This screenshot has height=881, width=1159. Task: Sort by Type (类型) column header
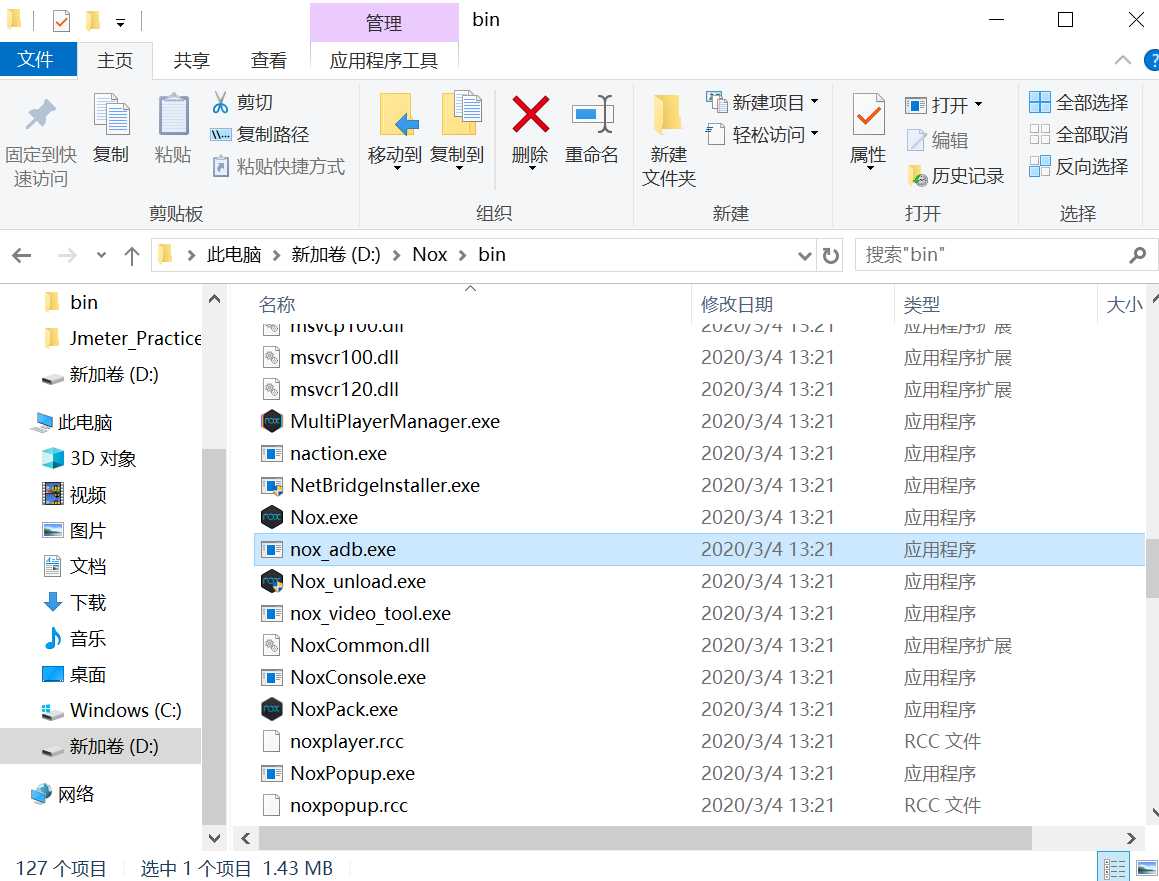pos(921,305)
